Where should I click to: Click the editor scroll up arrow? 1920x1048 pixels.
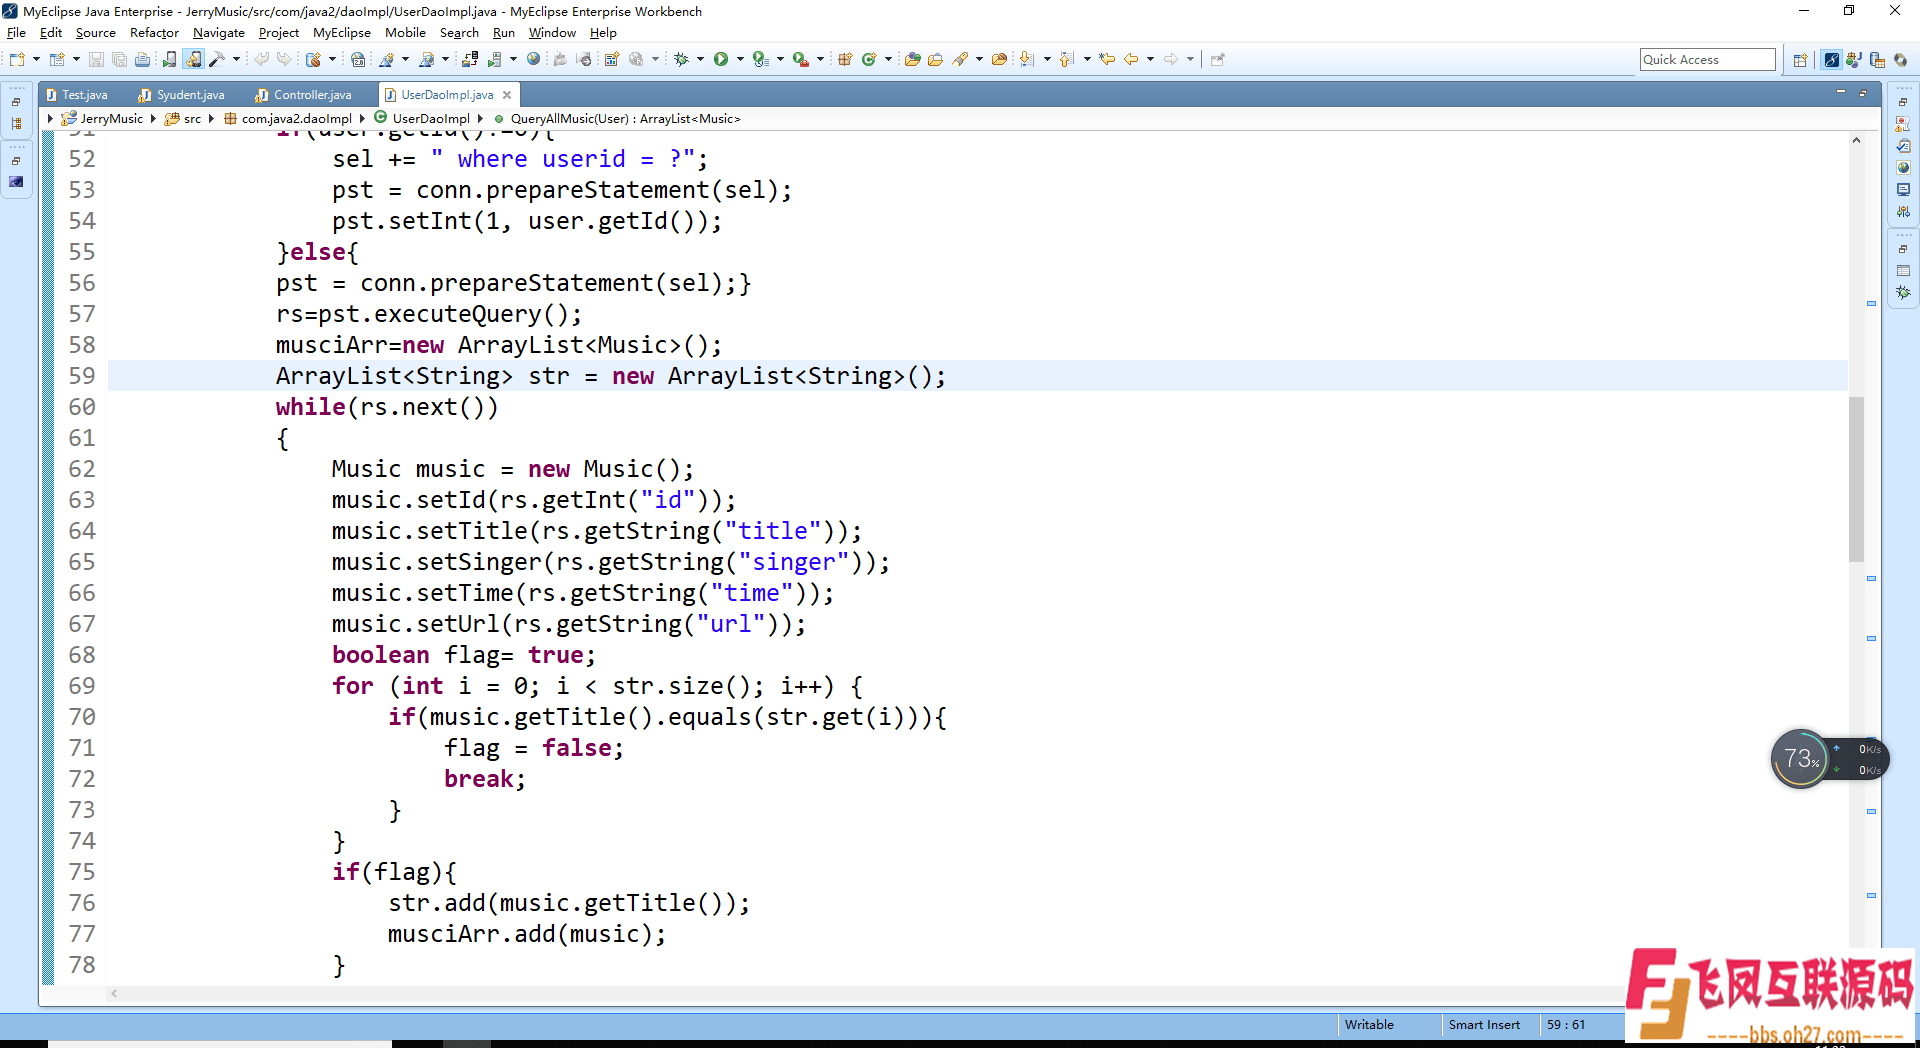1856,141
